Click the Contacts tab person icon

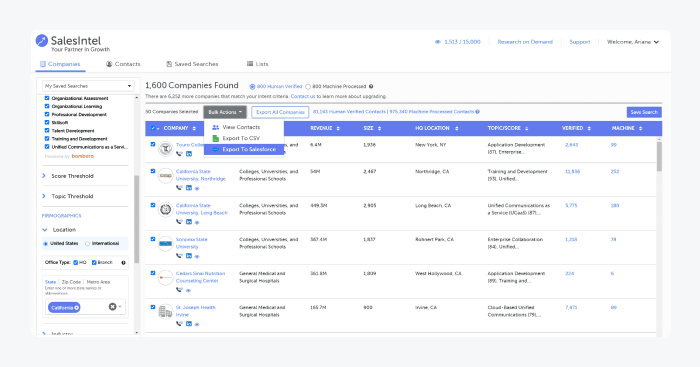(x=109, y=64)
